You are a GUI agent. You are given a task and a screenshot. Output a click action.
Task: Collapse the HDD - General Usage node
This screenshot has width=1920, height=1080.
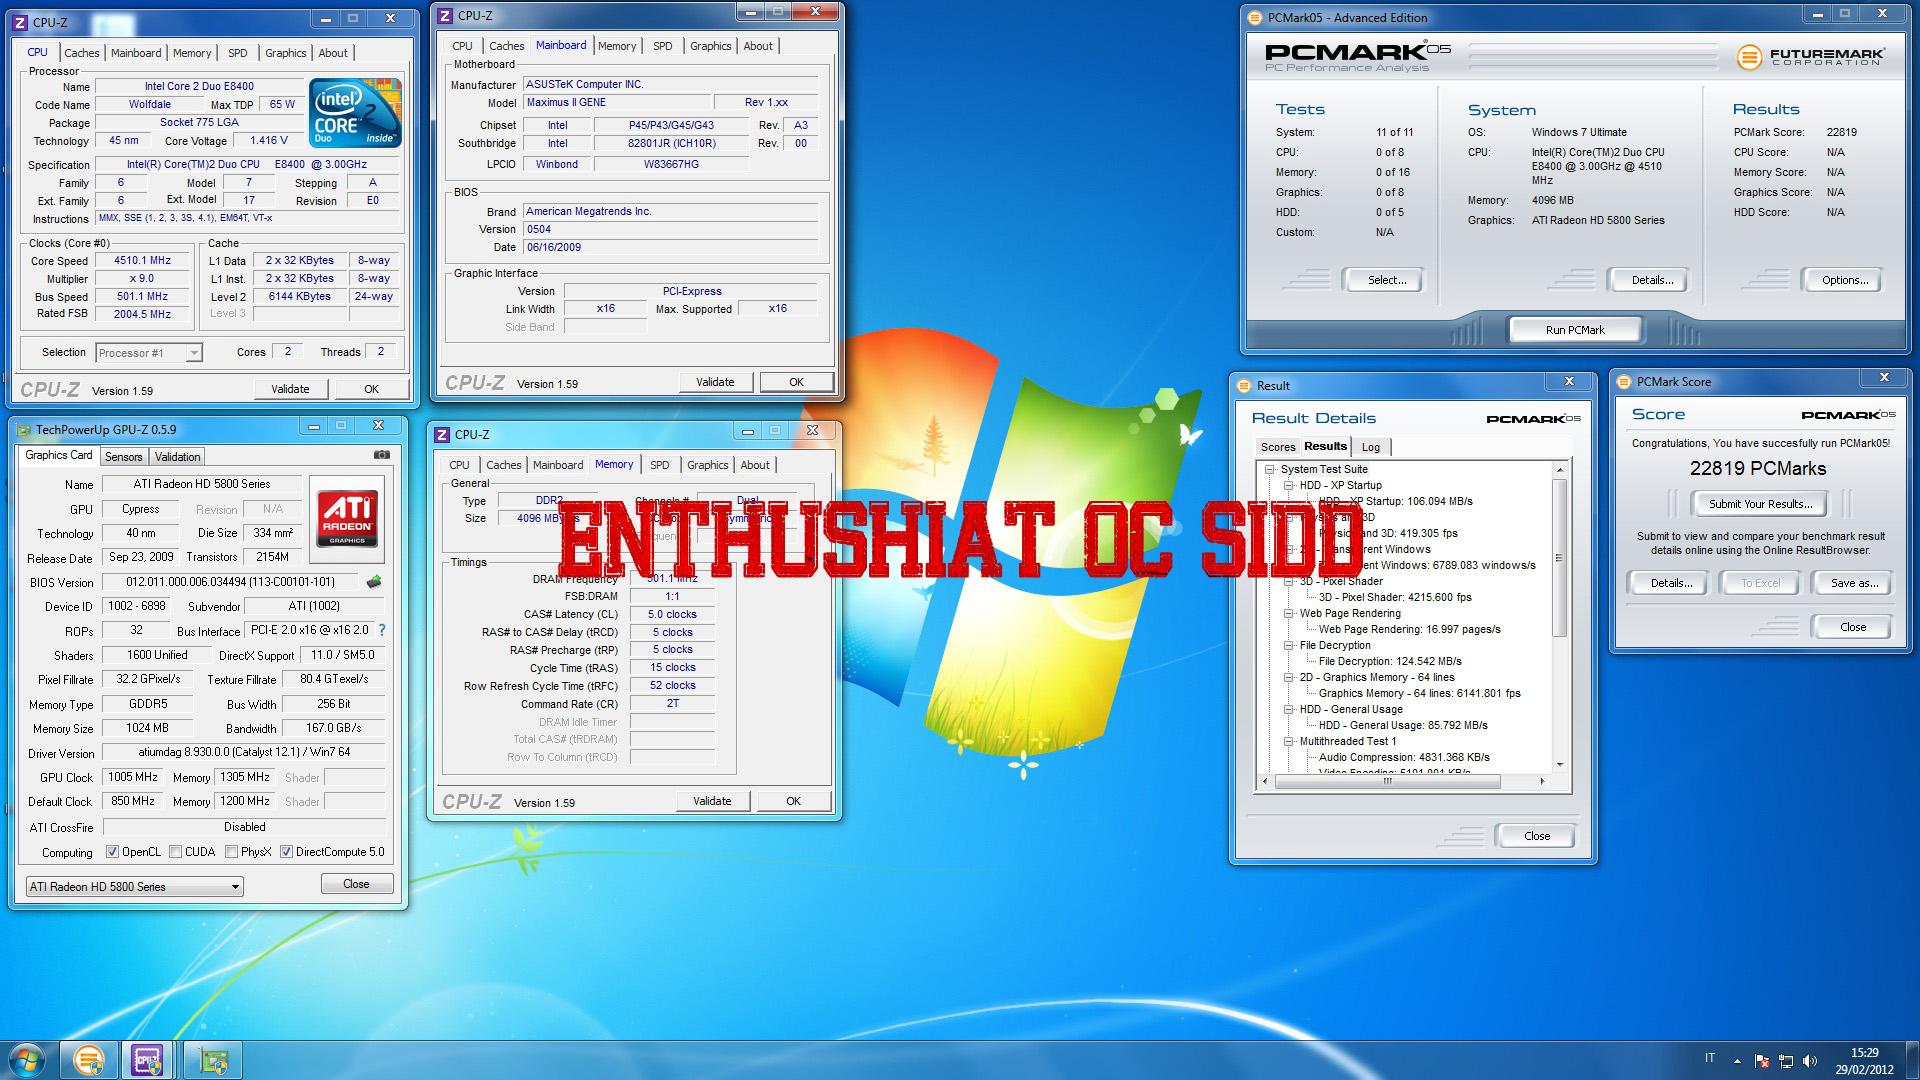[1289, 709]
